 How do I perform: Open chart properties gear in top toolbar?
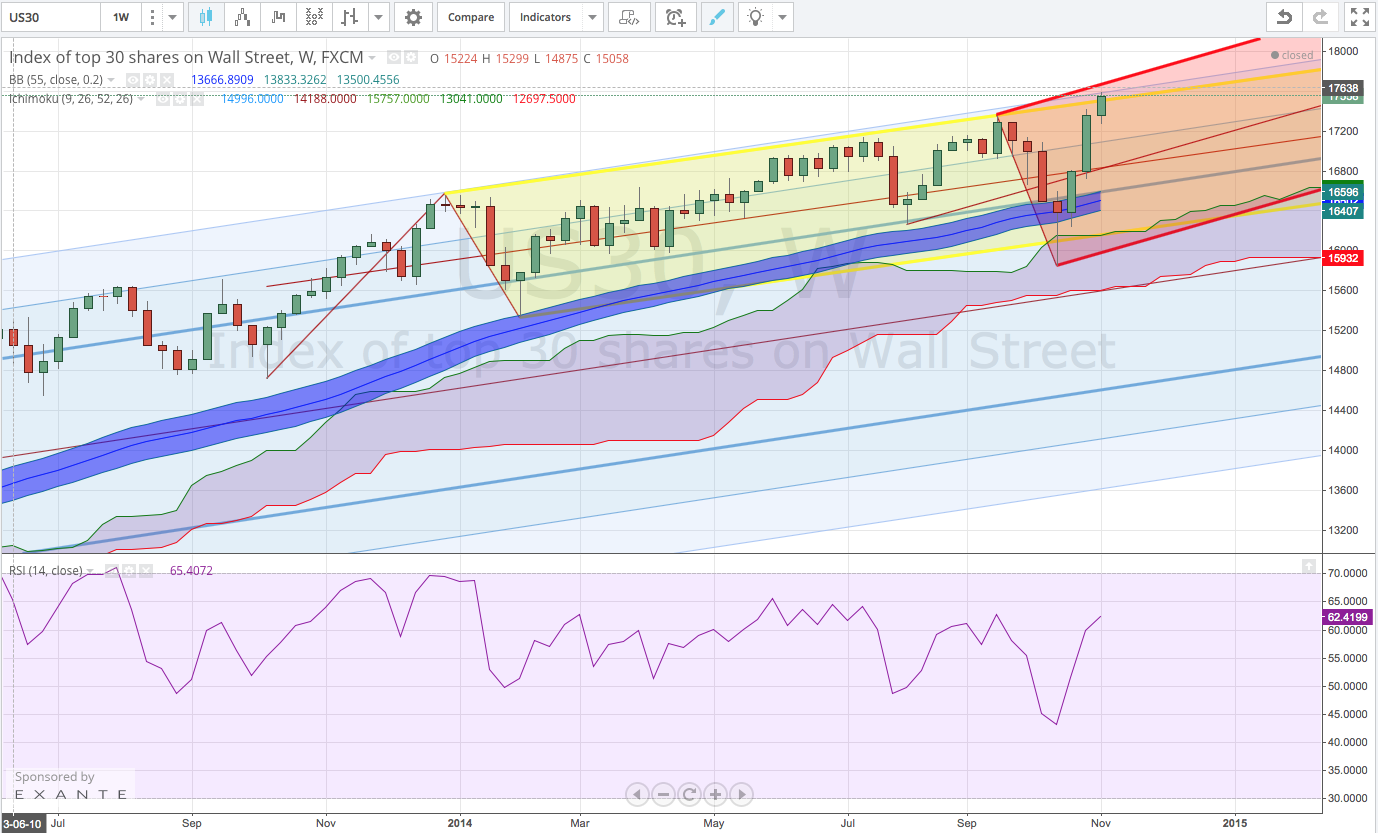click(x=413, y=17)
